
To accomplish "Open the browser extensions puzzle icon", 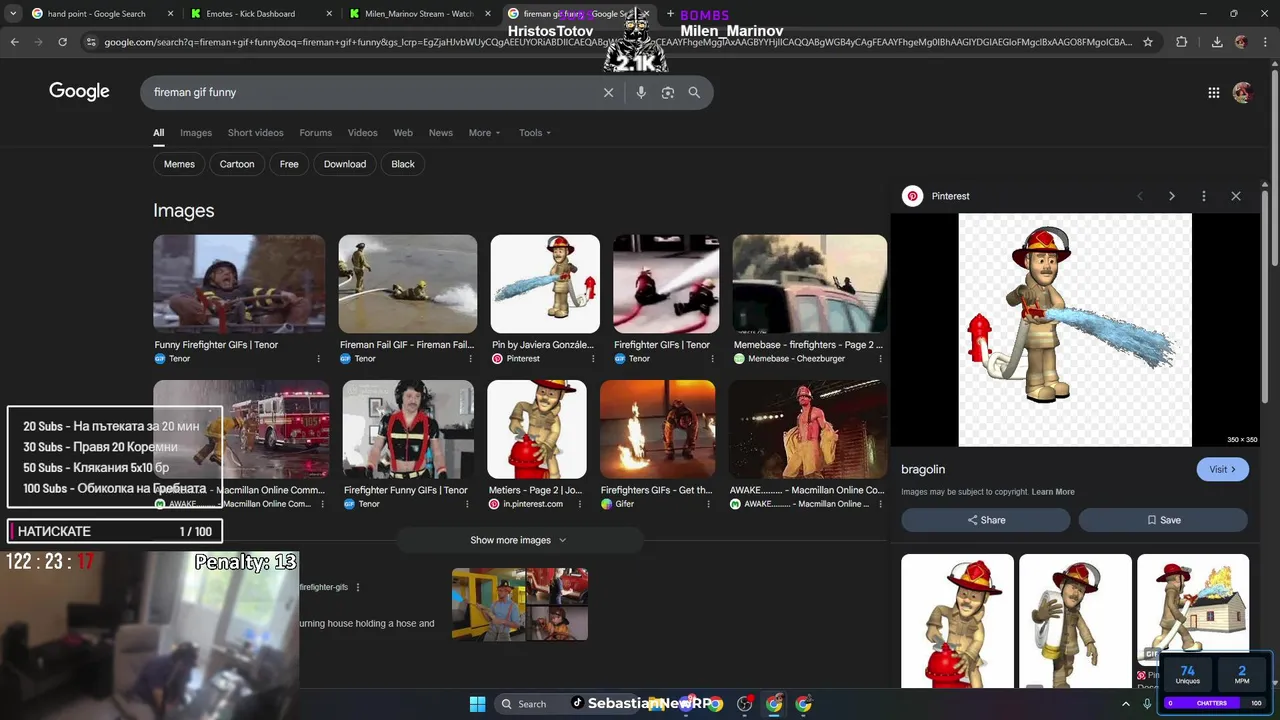I will 1182,42.
